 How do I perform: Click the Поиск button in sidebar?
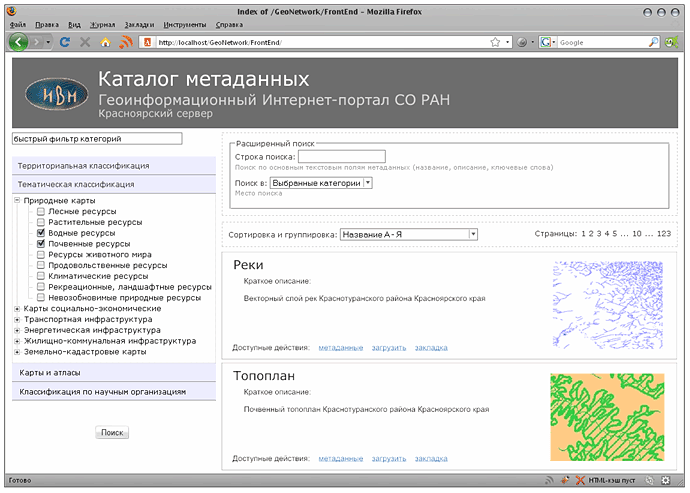coord(112,433)
